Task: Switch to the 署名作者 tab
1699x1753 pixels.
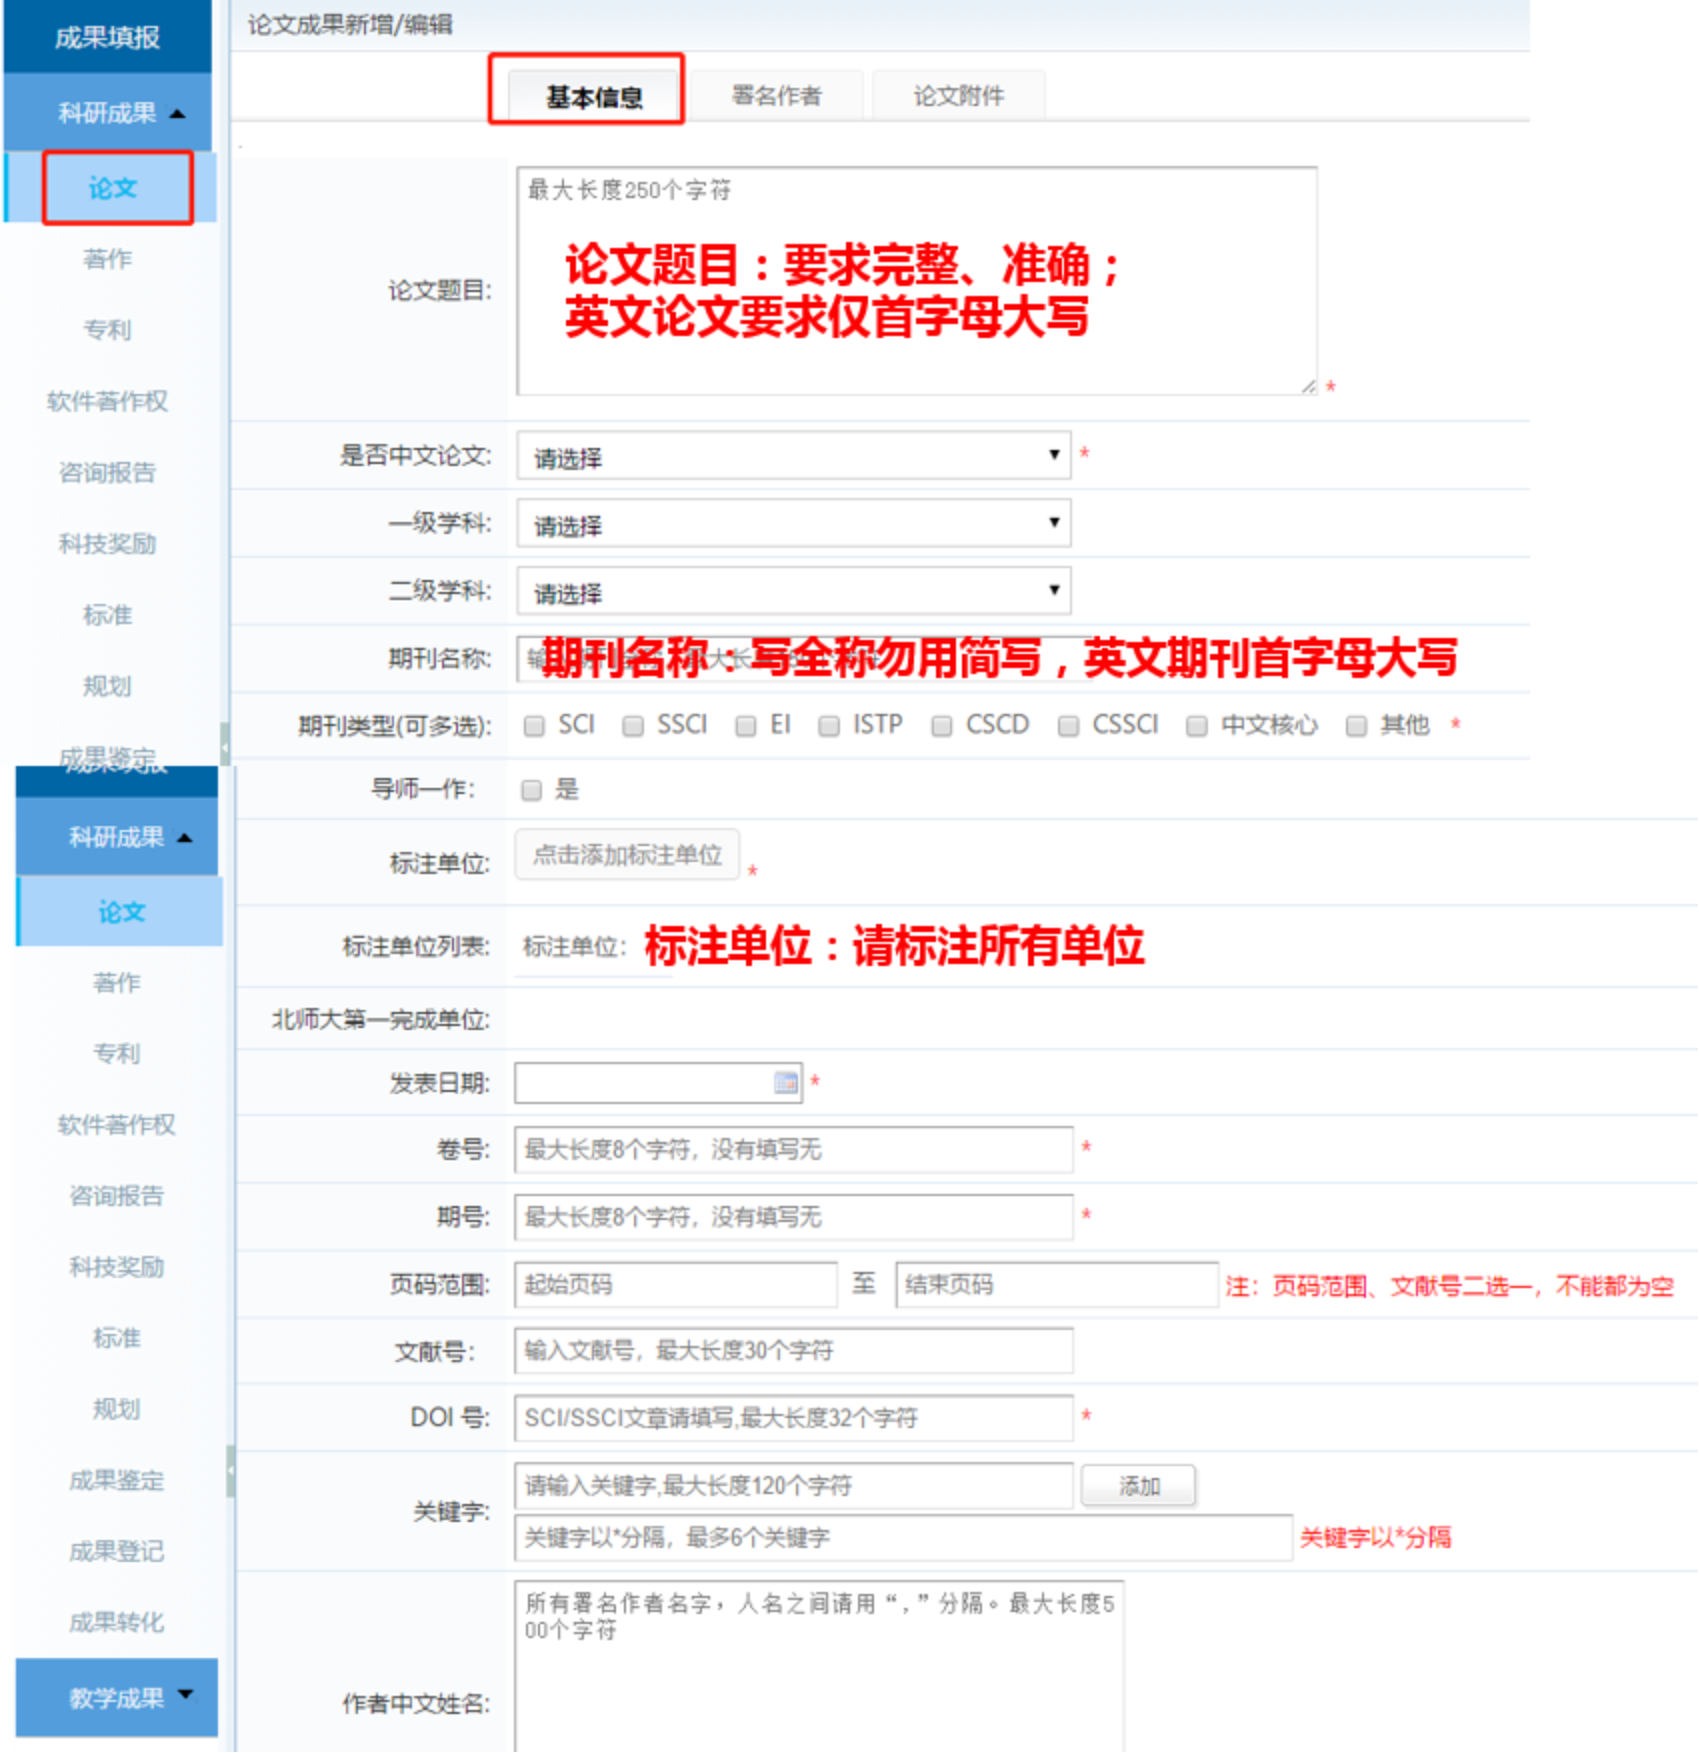Action: point(776,96)
